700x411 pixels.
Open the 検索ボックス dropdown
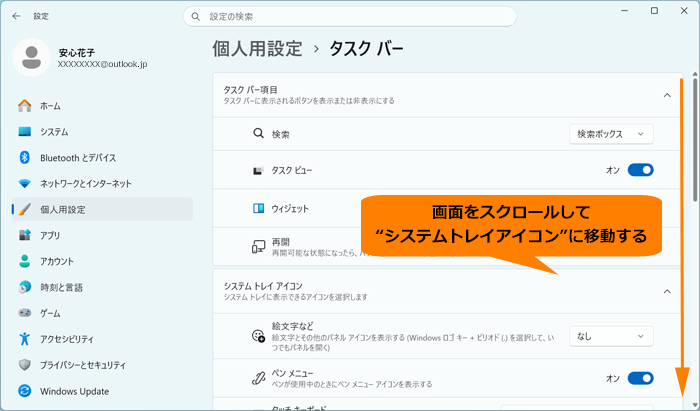coord(611,134)
